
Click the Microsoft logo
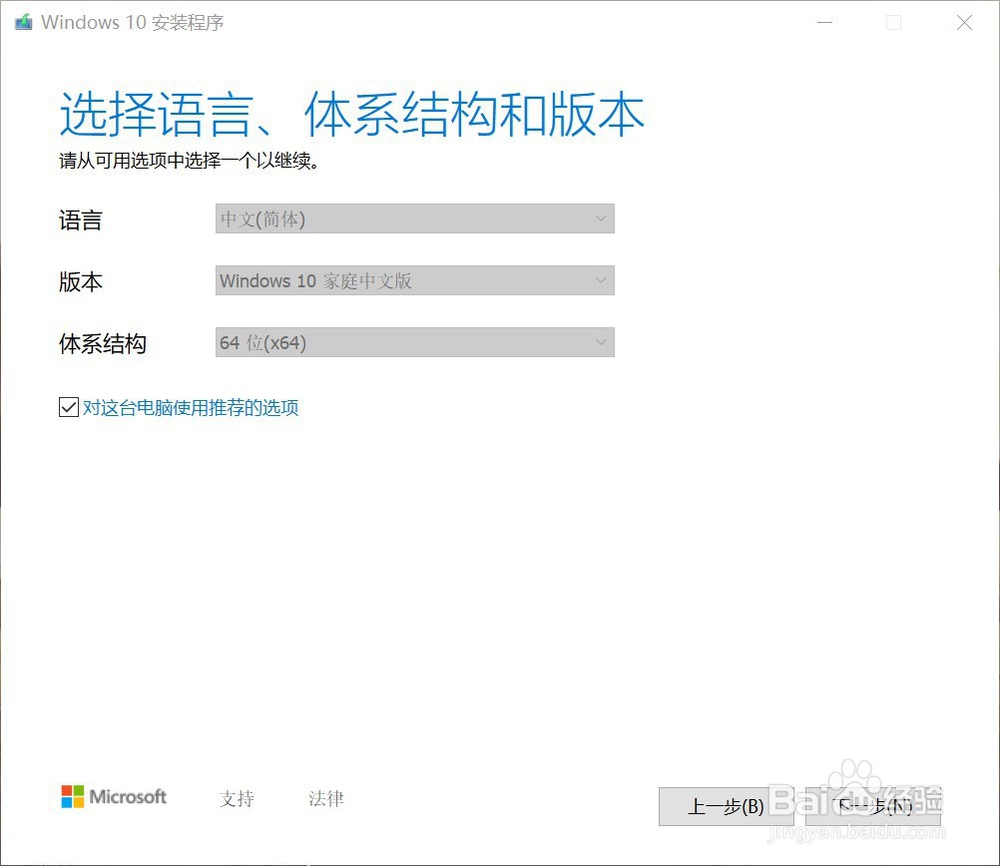click(113, 797)
